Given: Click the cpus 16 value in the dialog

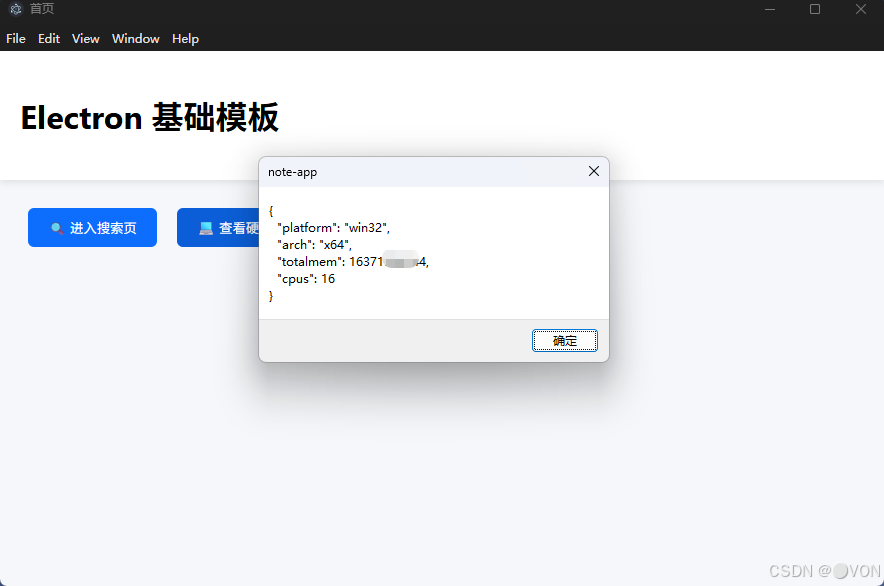Looking at the screenshot, I should [328, 278].
